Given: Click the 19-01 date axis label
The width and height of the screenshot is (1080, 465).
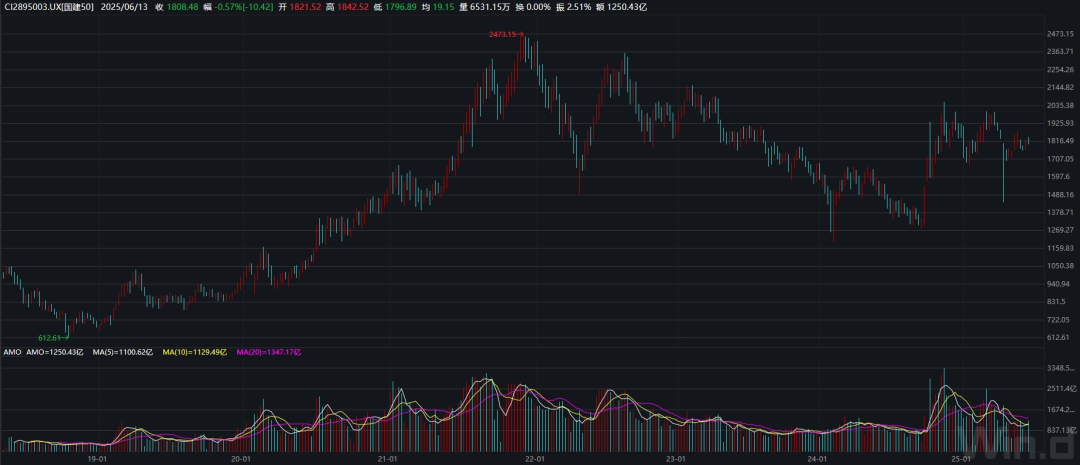Looking at the screenshot, I should pos(97,459).
